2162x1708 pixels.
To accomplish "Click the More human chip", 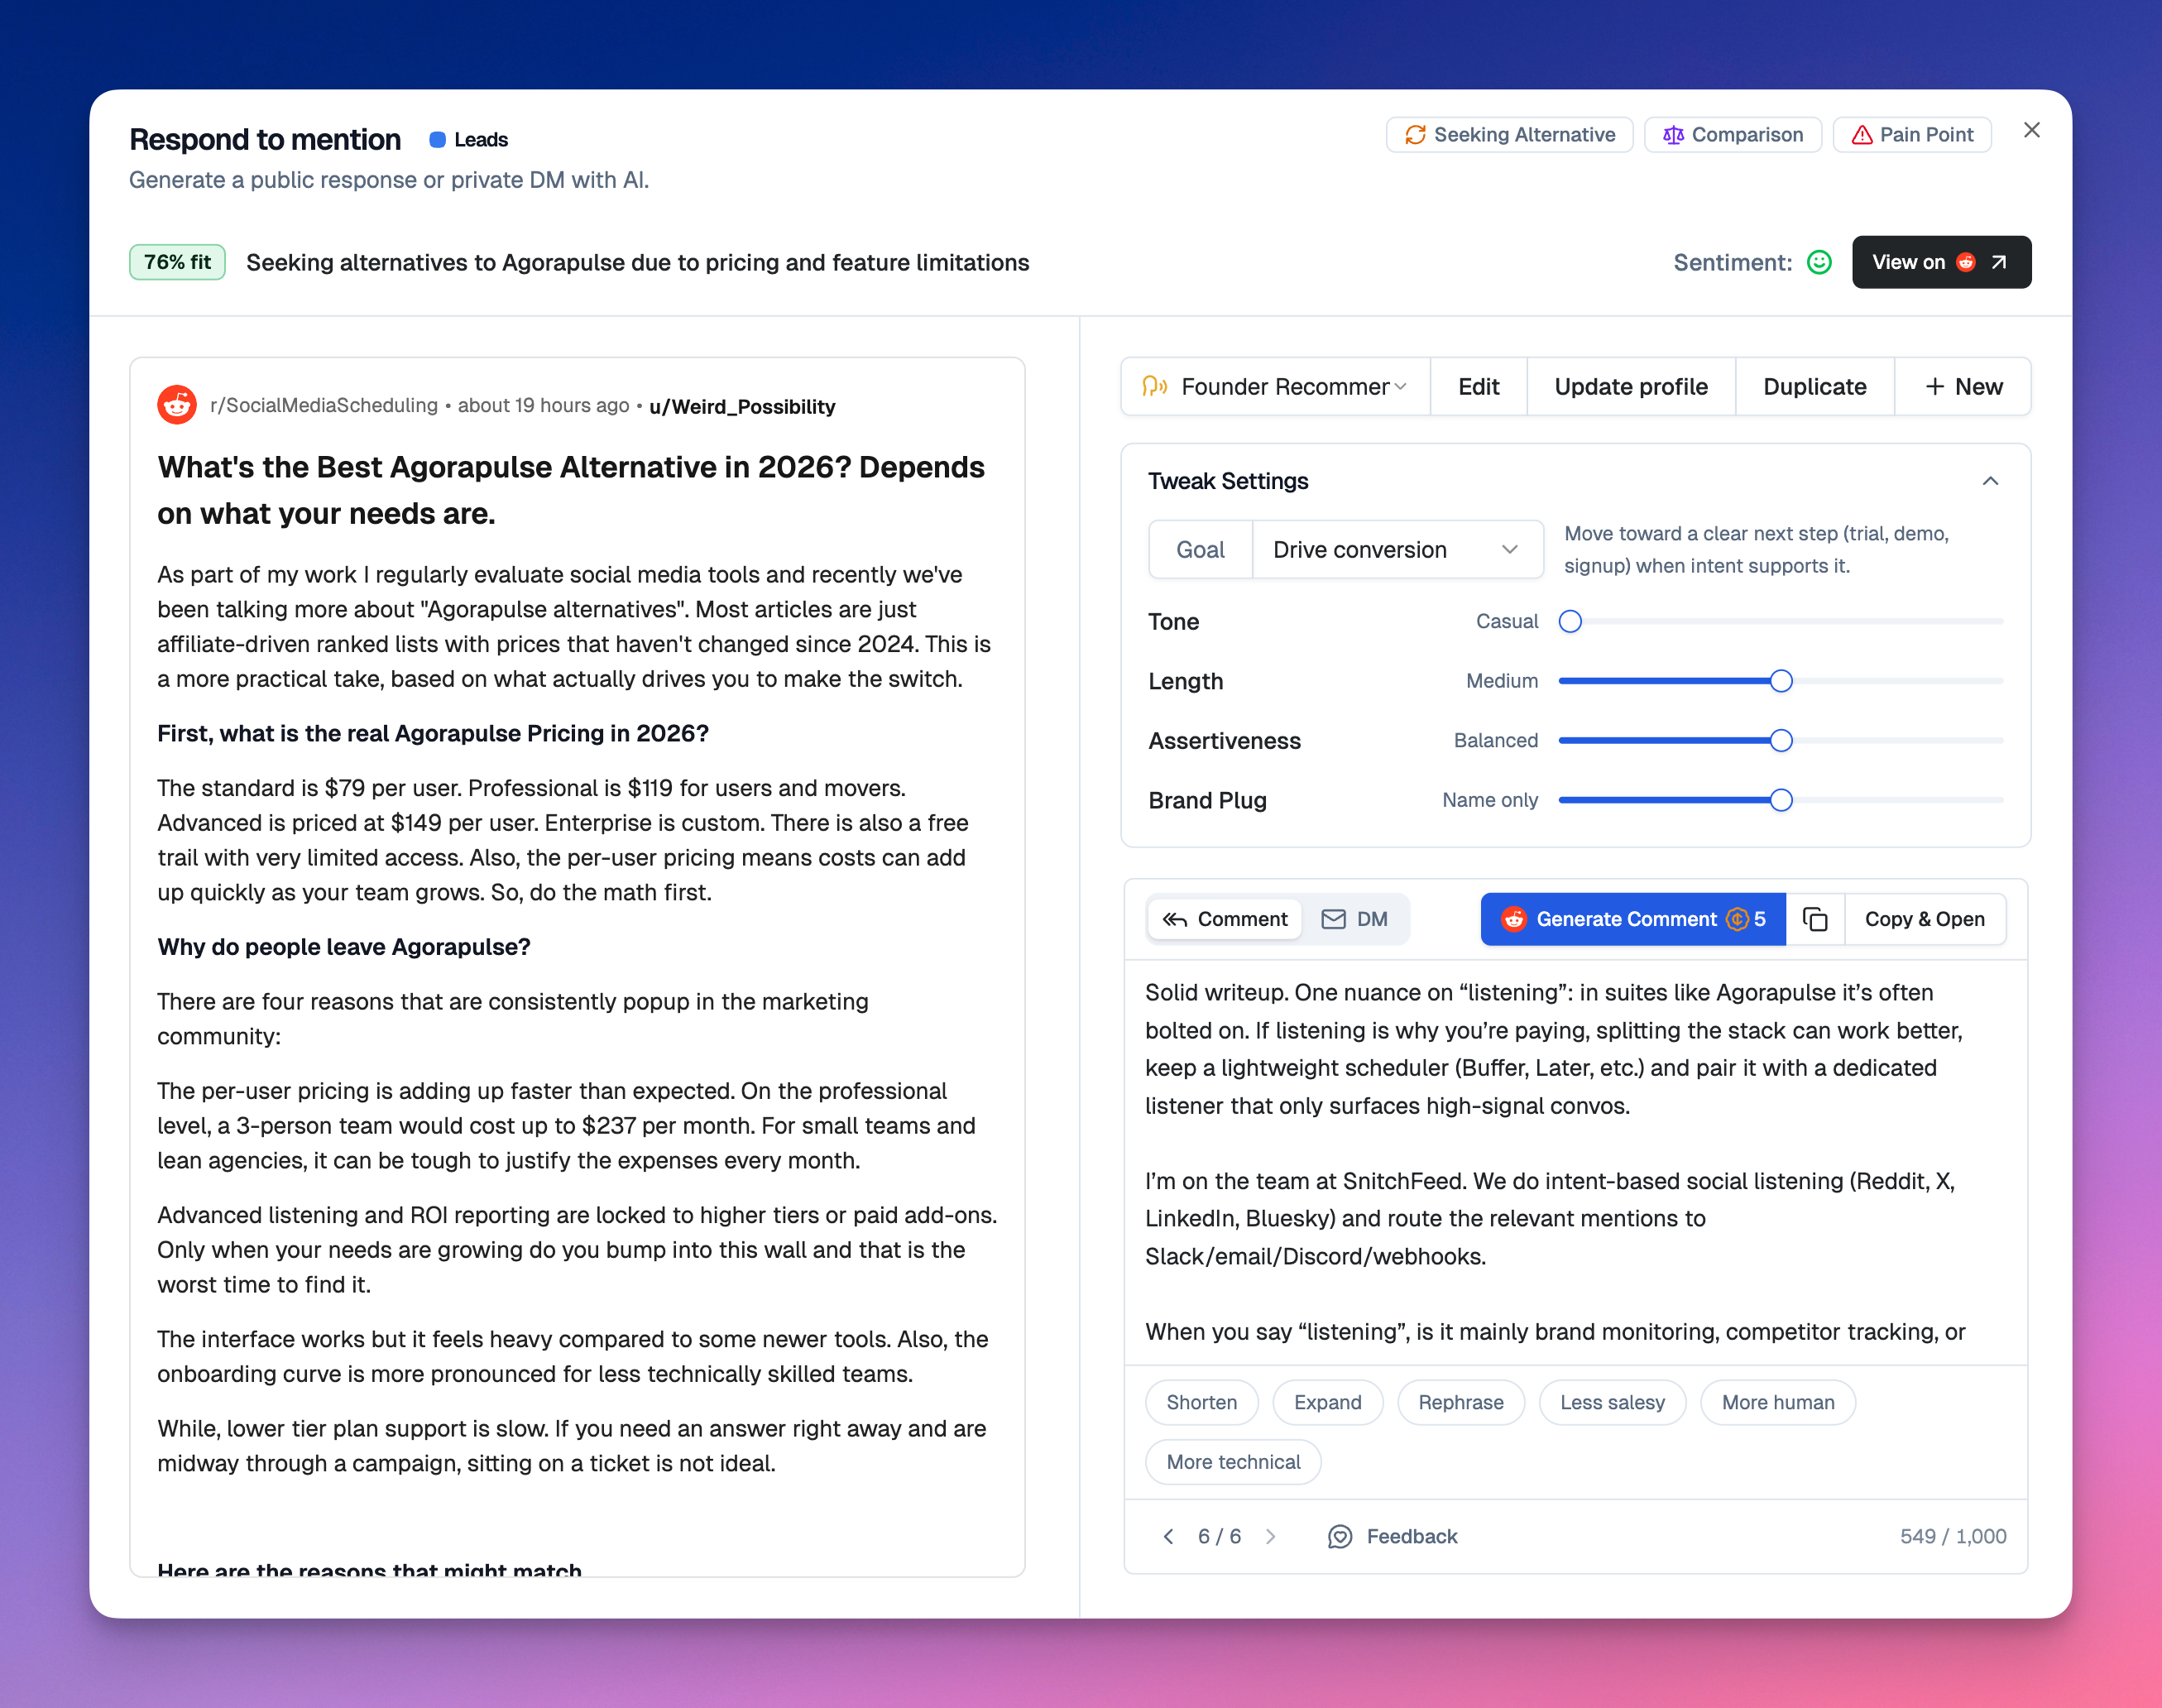I will [x=1777, y=1402].
